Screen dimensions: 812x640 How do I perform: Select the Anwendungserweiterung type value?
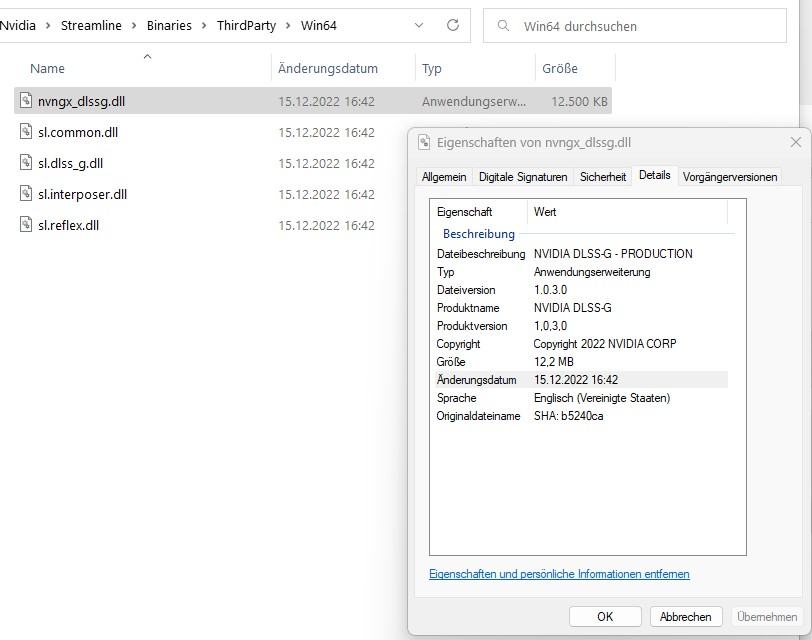(592, 272)
